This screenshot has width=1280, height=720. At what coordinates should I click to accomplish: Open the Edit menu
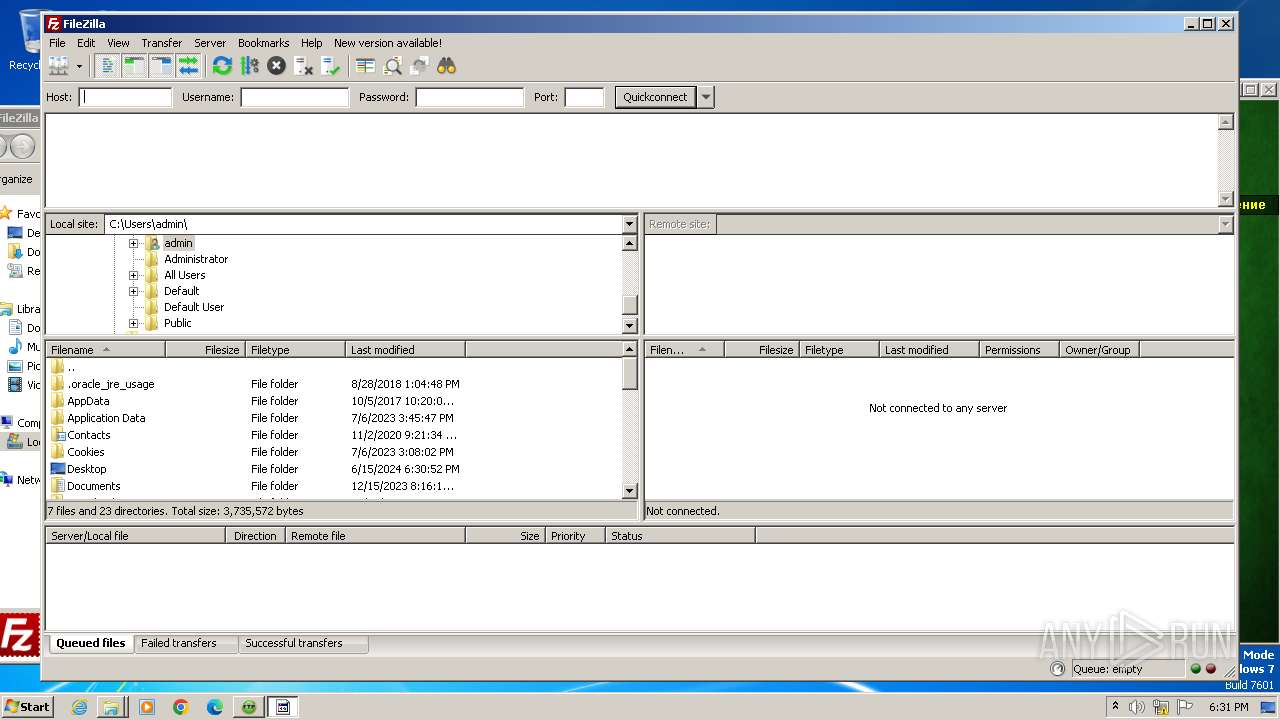pyautogui.click(x=86, y=43)
